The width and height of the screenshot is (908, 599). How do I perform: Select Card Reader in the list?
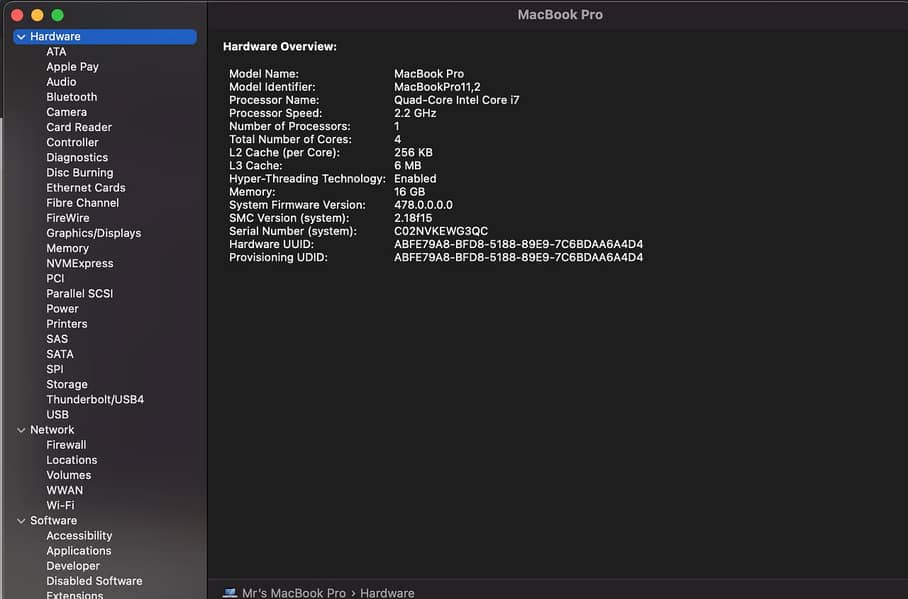(79, 127)
